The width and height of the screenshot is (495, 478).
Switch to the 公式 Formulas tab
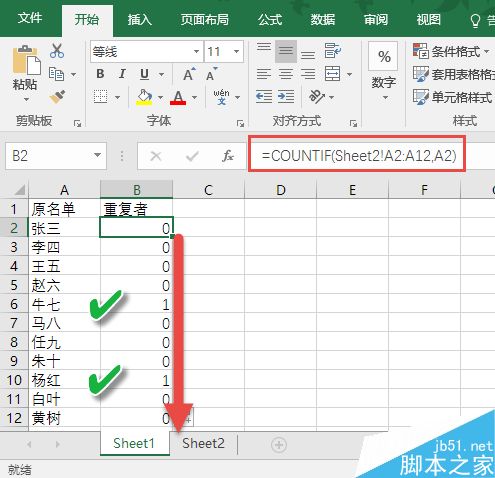pos(270,19)
